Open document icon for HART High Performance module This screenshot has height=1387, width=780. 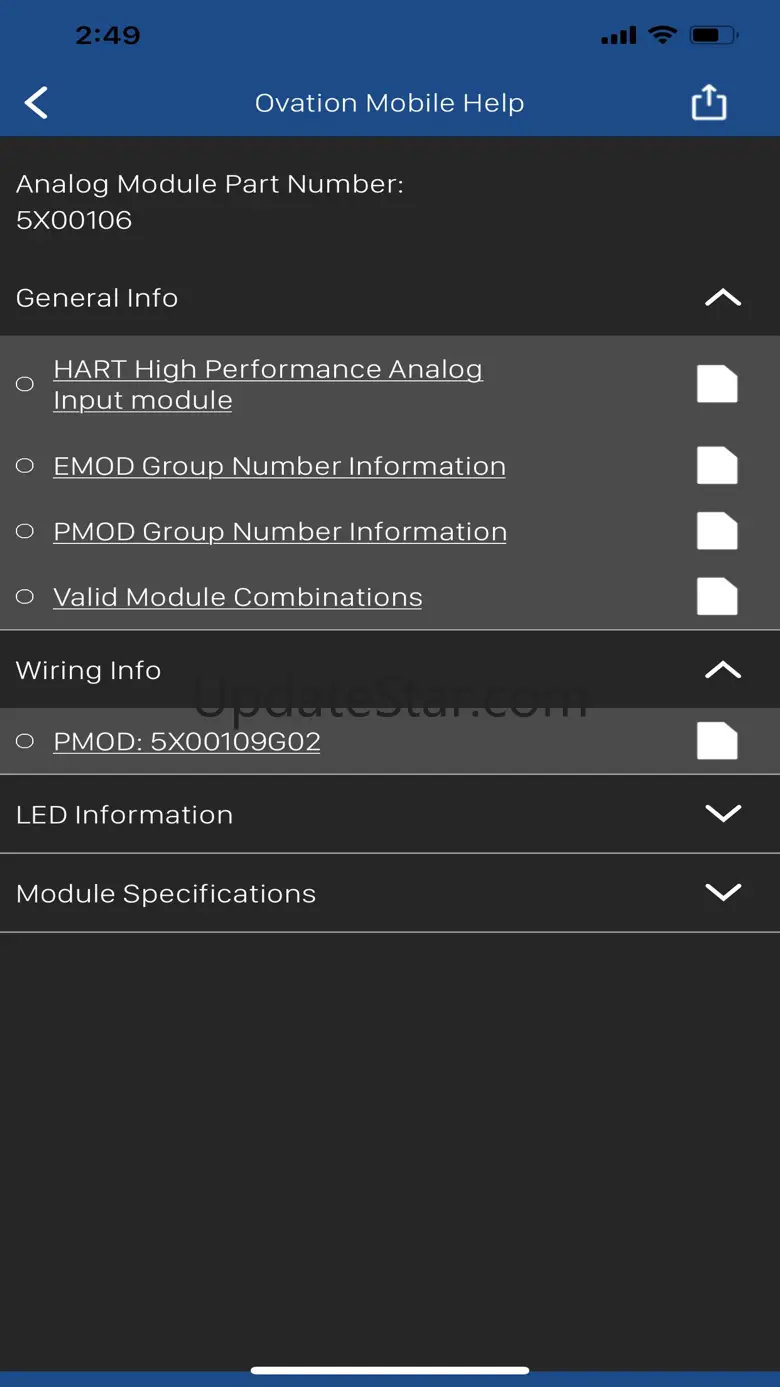point(717,384)
